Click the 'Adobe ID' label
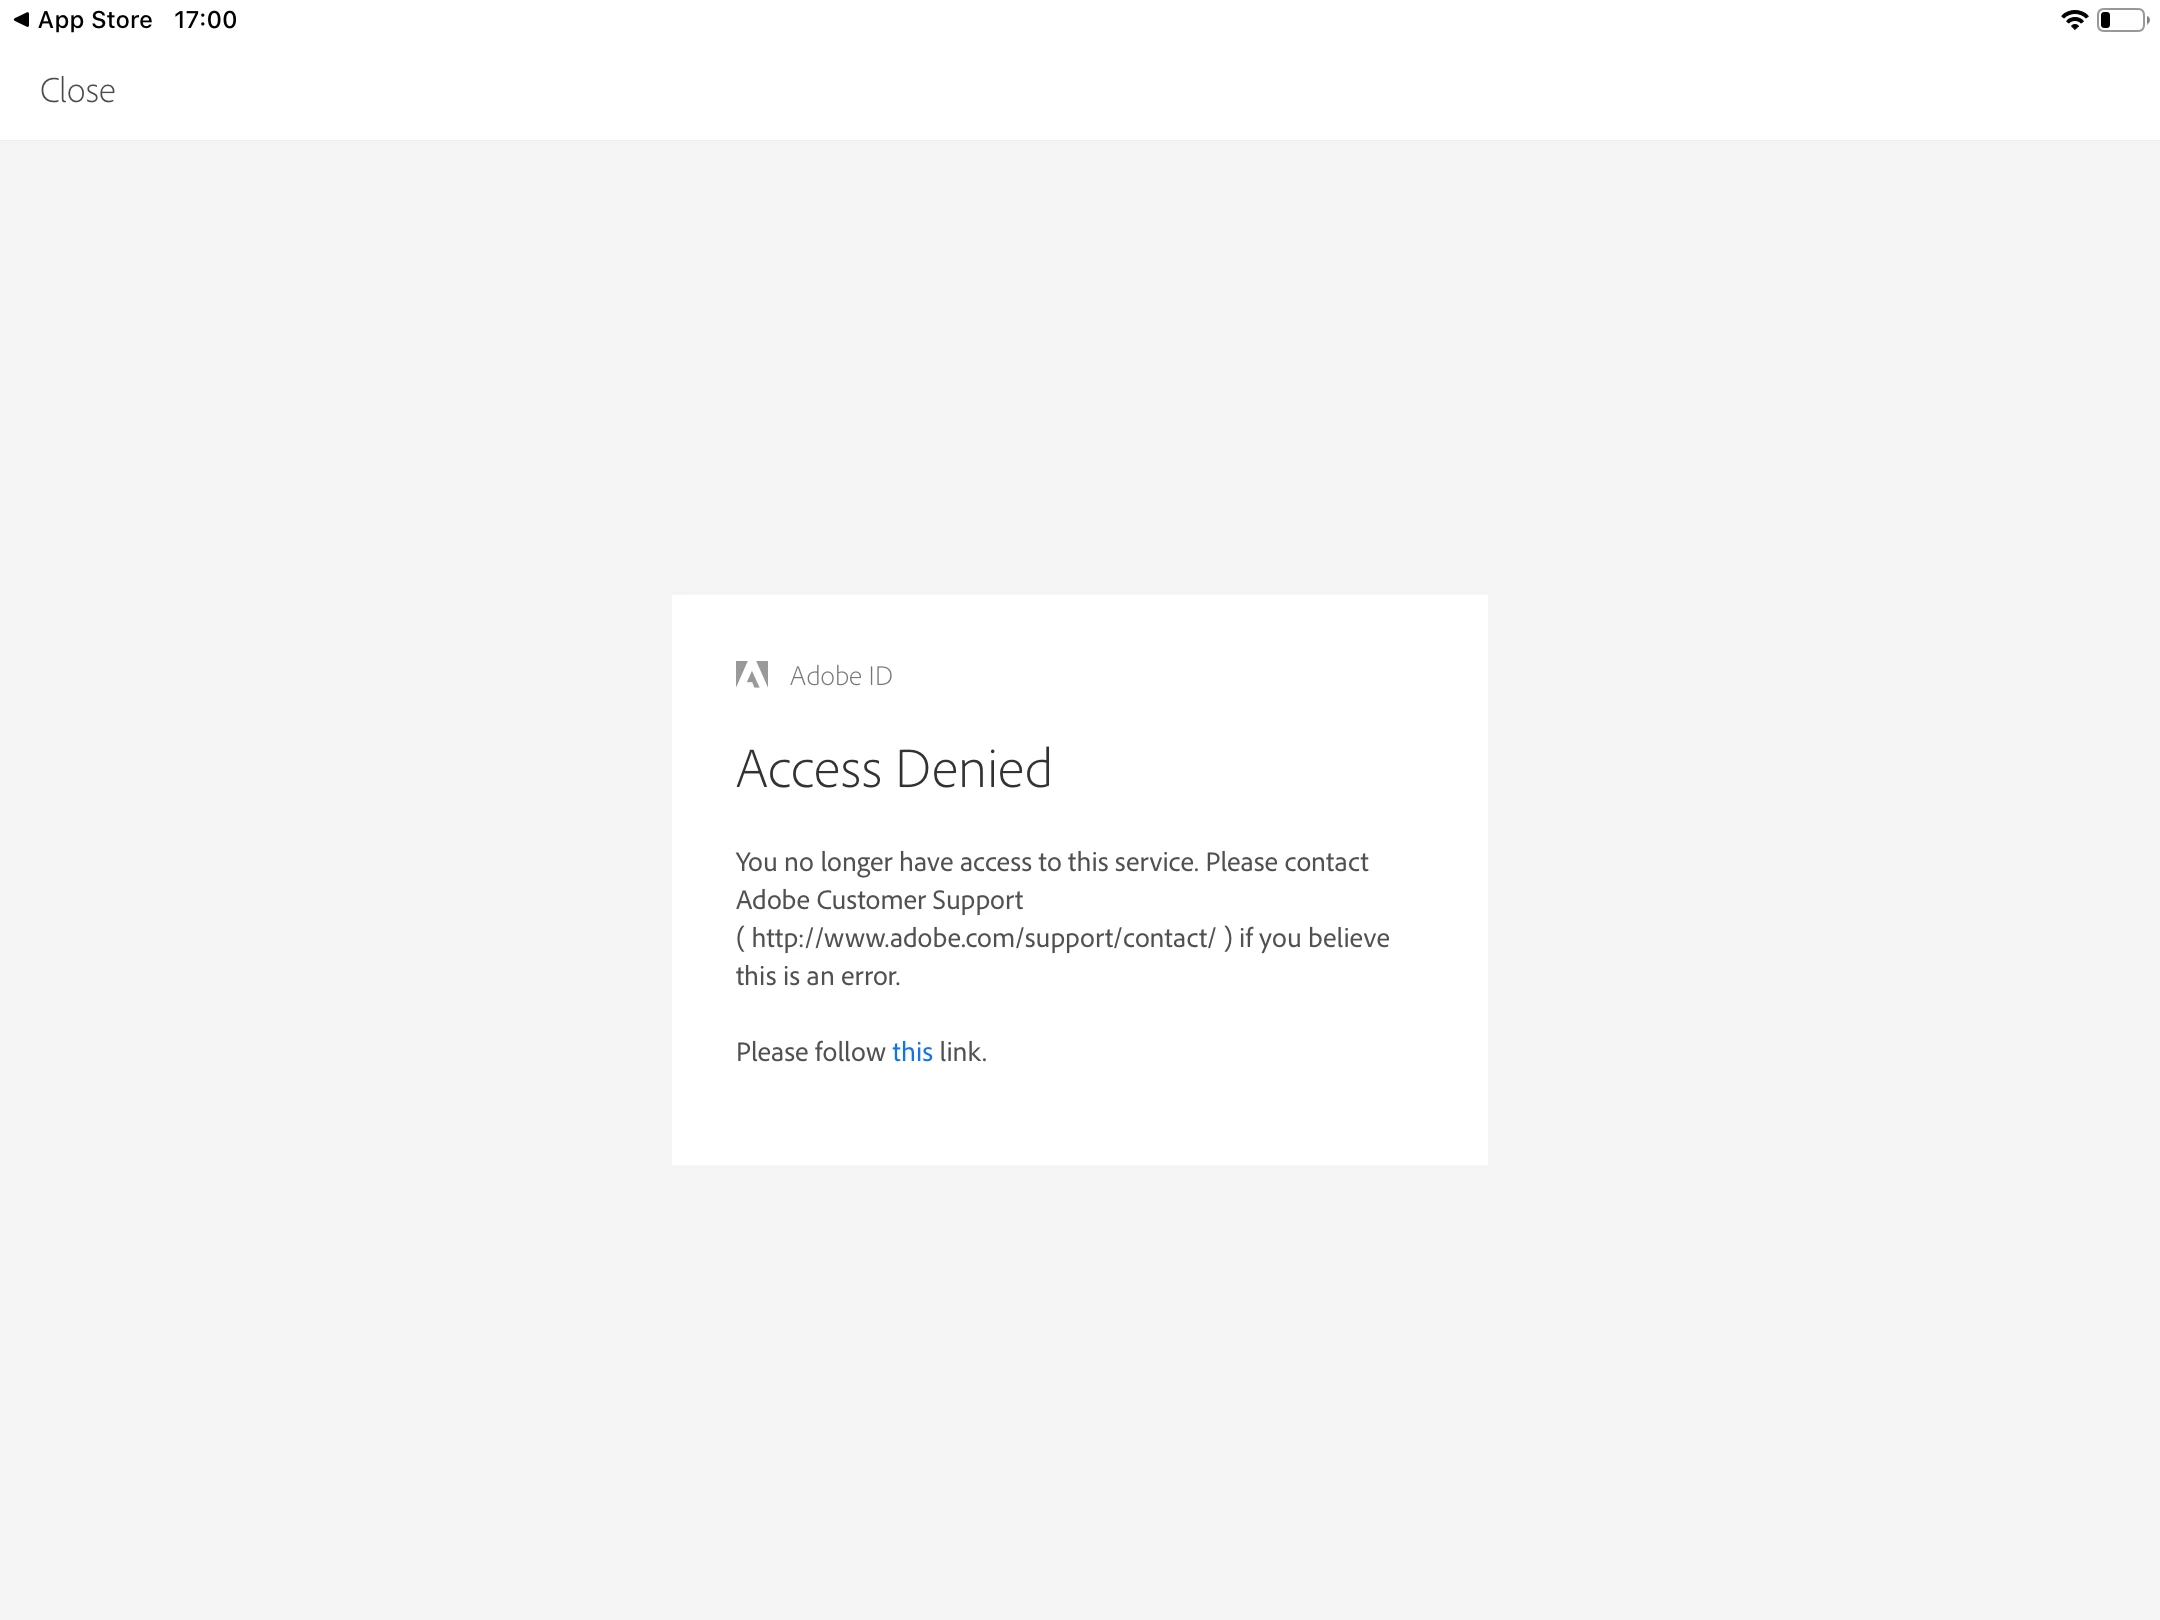The height and width of the screenshot is (1620, 2160). pos(841,676)
